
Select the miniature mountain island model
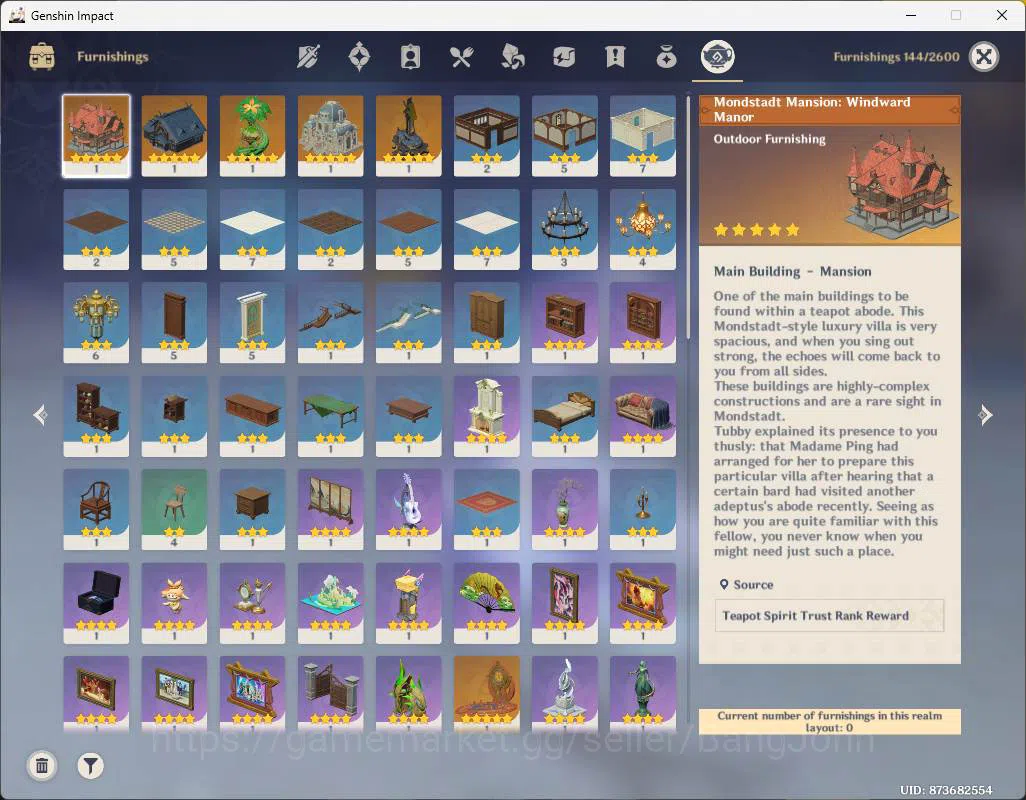coord(330,603)
